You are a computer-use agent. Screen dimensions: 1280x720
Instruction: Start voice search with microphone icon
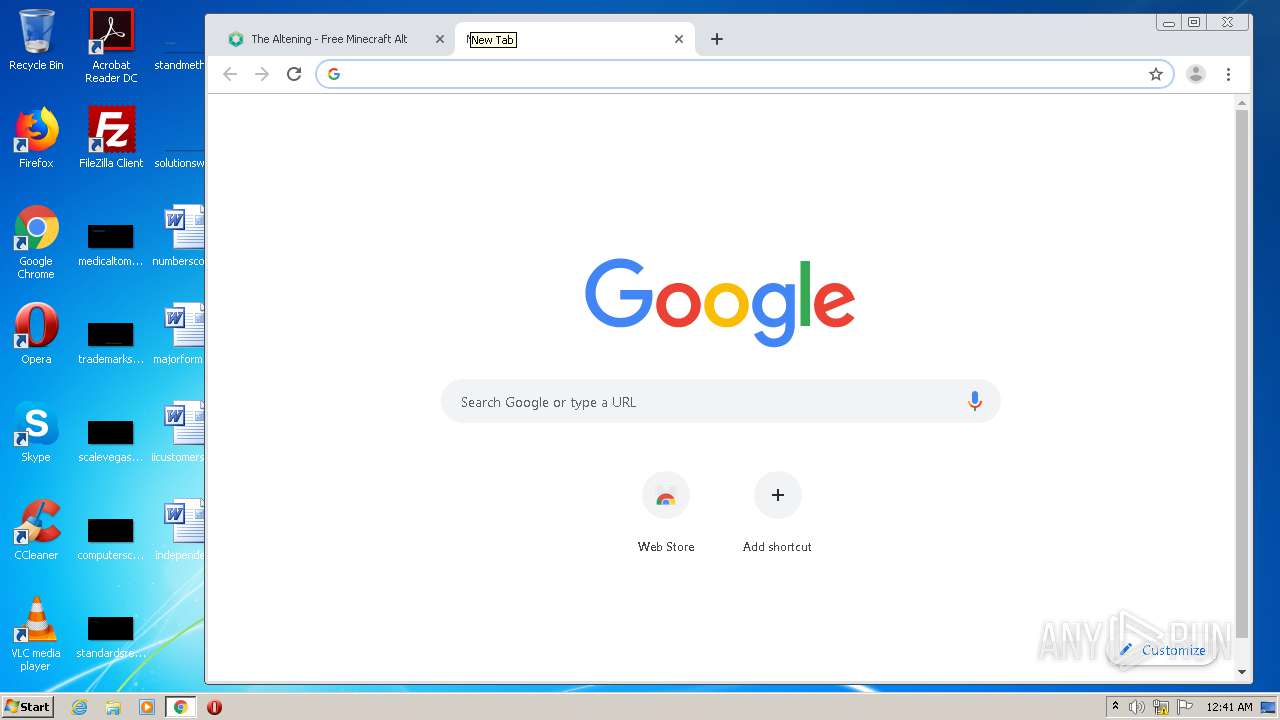[x=975, y=402]
